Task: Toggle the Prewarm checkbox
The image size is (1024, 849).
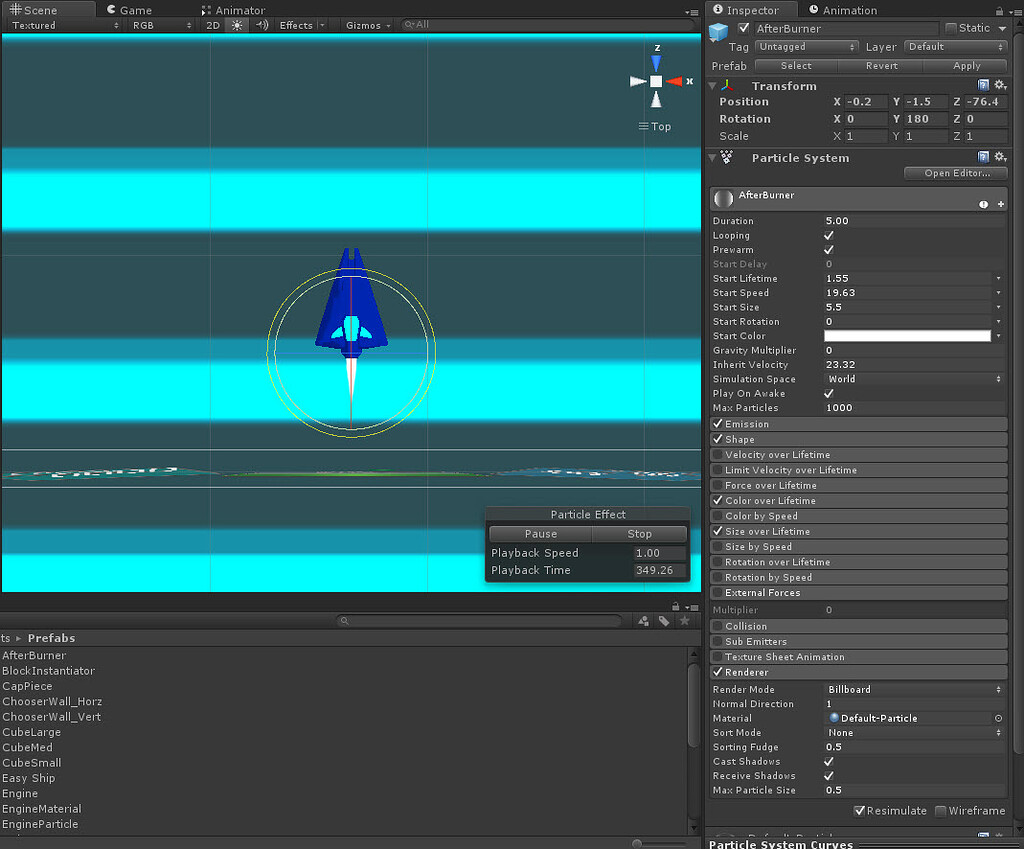Action: point(826,249)
